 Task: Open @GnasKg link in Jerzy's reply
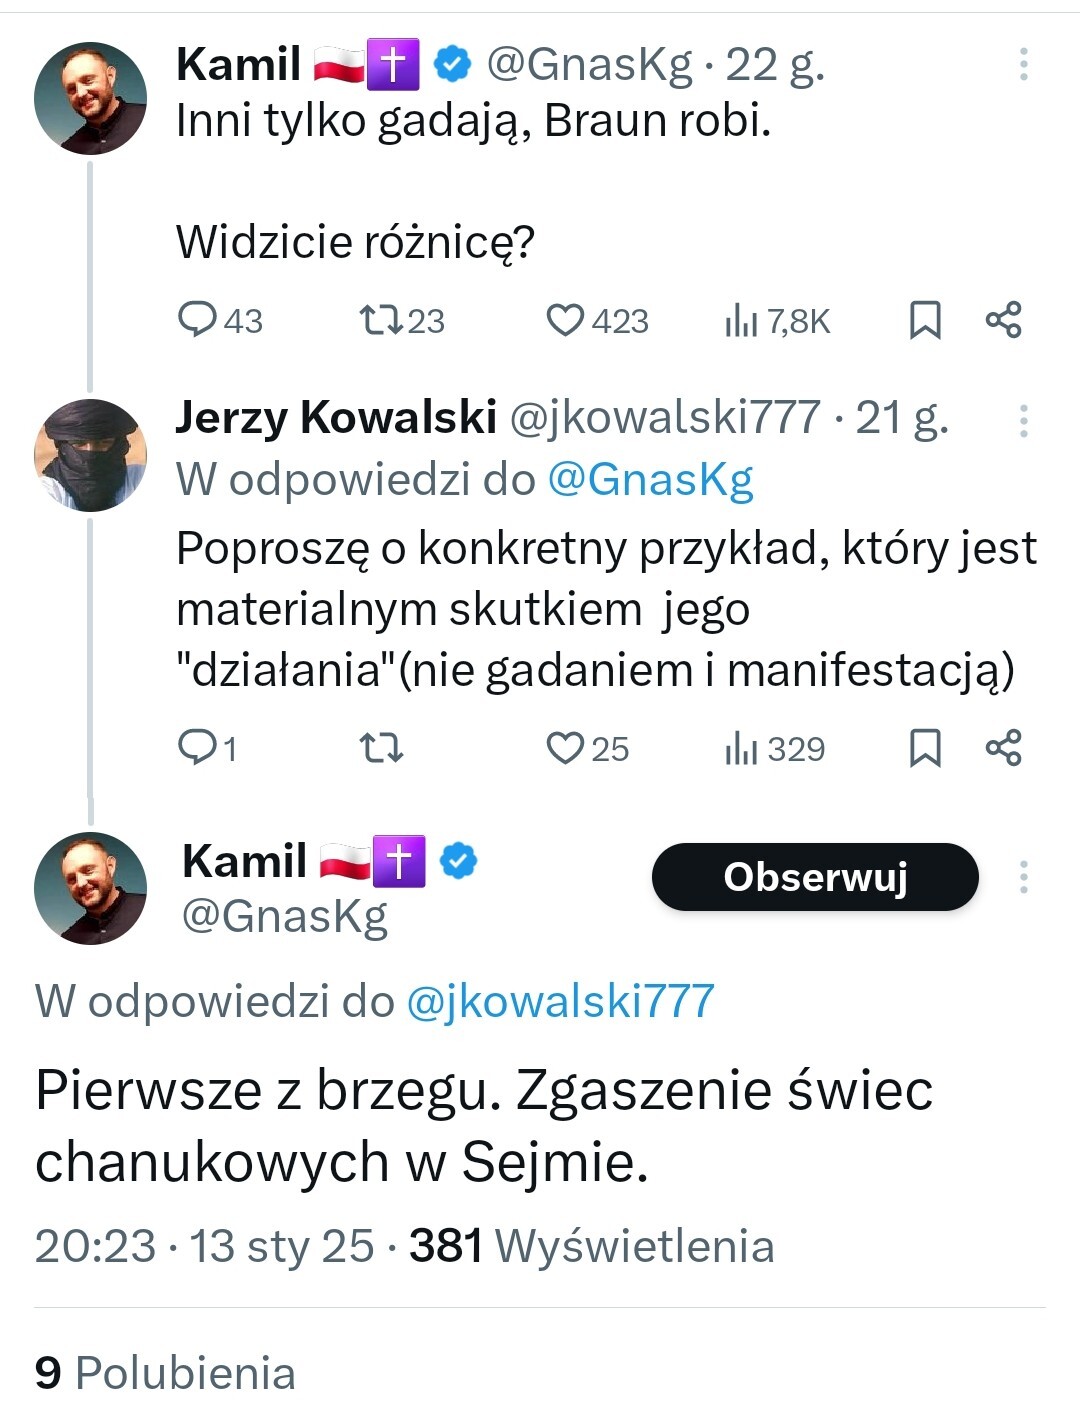[650, 480]
